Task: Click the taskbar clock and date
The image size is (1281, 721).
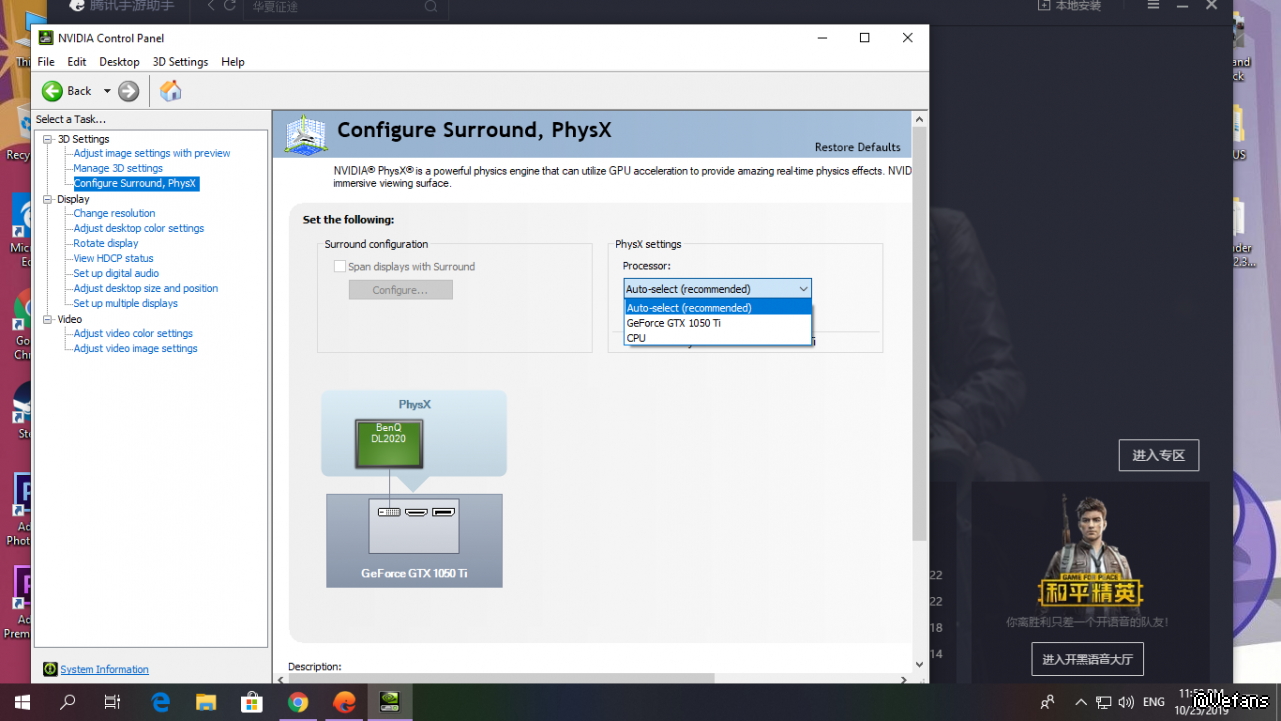Action: [x=1202, y=702]
